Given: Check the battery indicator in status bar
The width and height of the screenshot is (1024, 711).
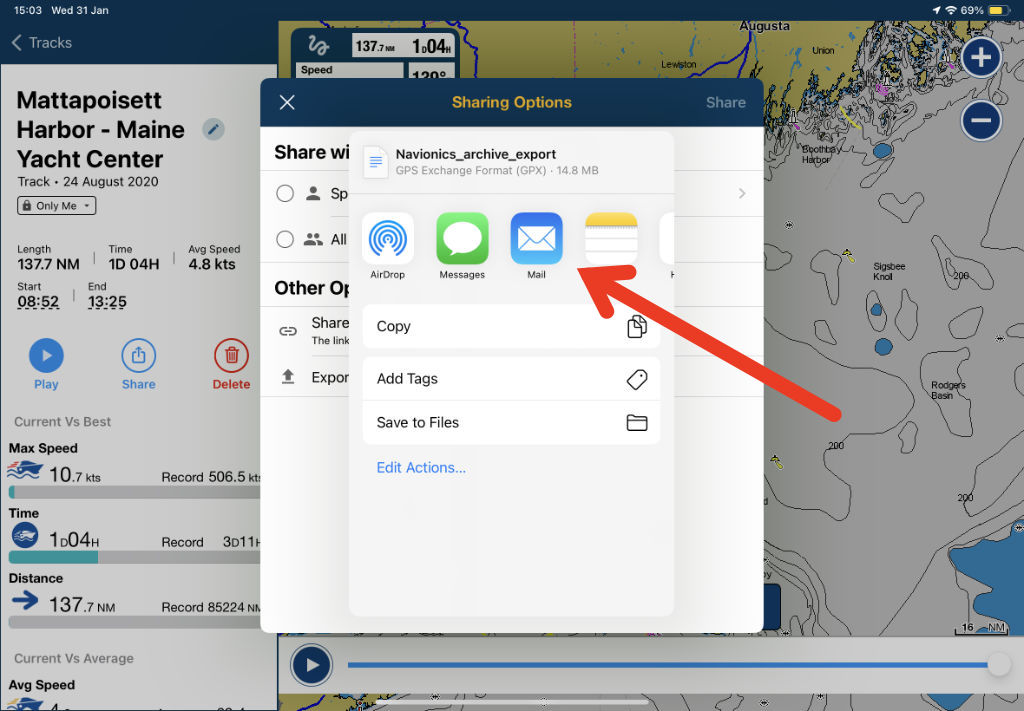Looking at the screenshot, I should pyautogui.click(x=999, y=10).
